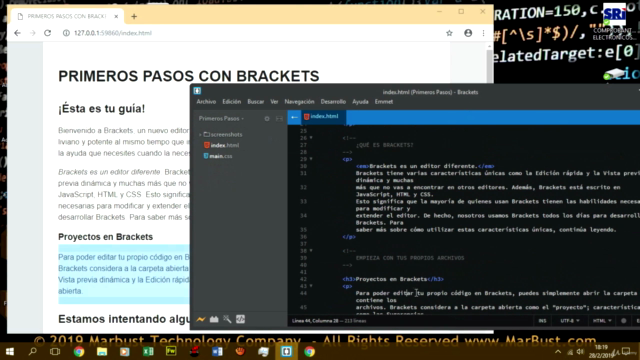This screenshot has width=640, height=360.
Task: Click the tools icon in the Brackets bottom bar
Action: (227, 320)
